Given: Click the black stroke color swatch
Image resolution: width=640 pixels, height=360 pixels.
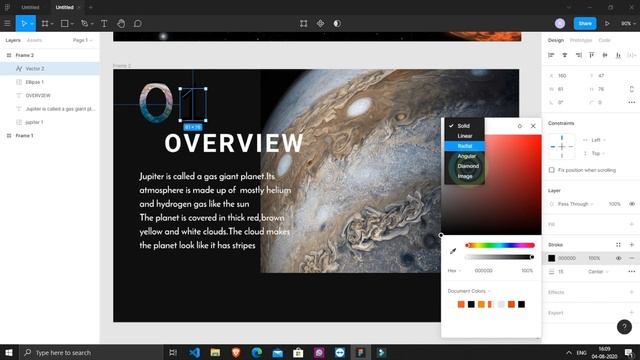Looking at the screenshot, I should tap(551, 258).
